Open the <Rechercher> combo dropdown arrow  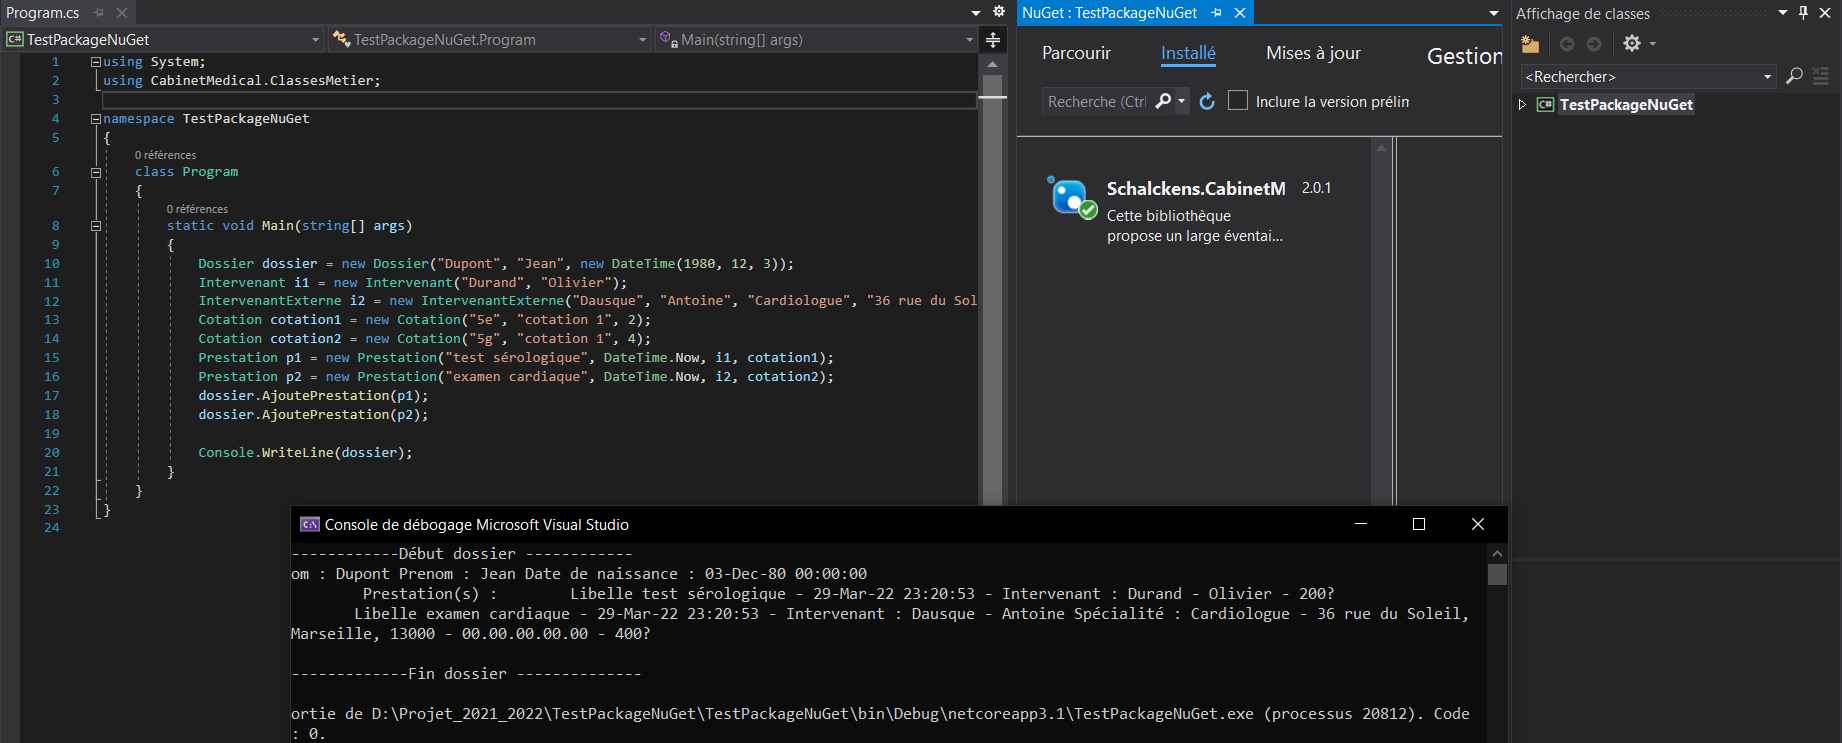1767,77
